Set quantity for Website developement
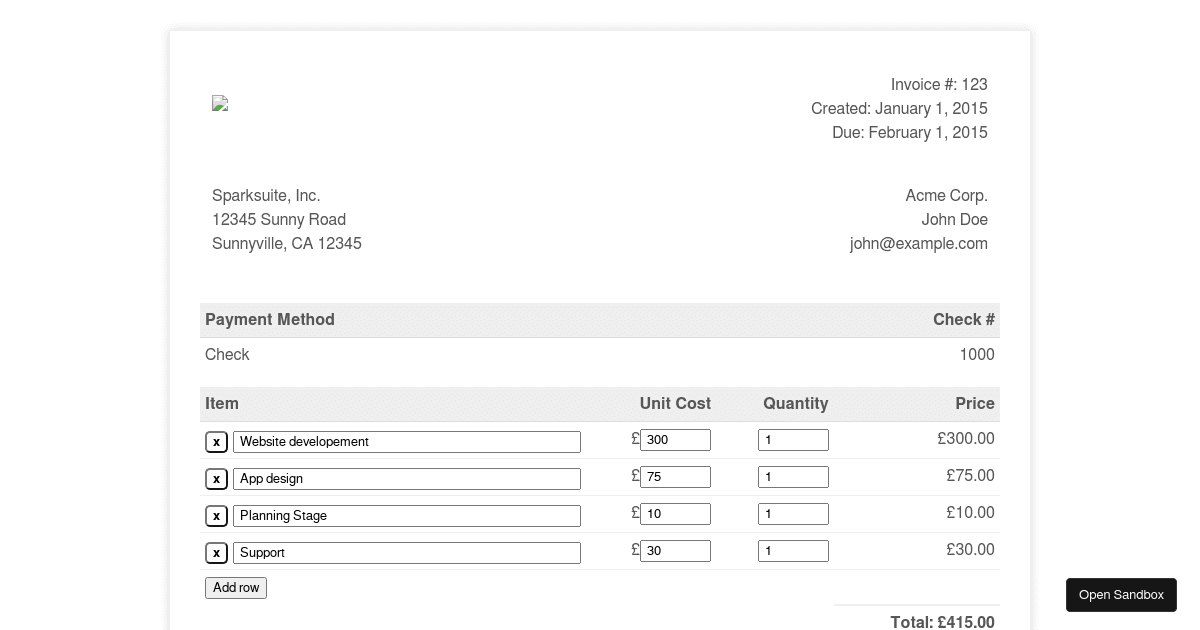1200x630 pixels. (793, 439)
